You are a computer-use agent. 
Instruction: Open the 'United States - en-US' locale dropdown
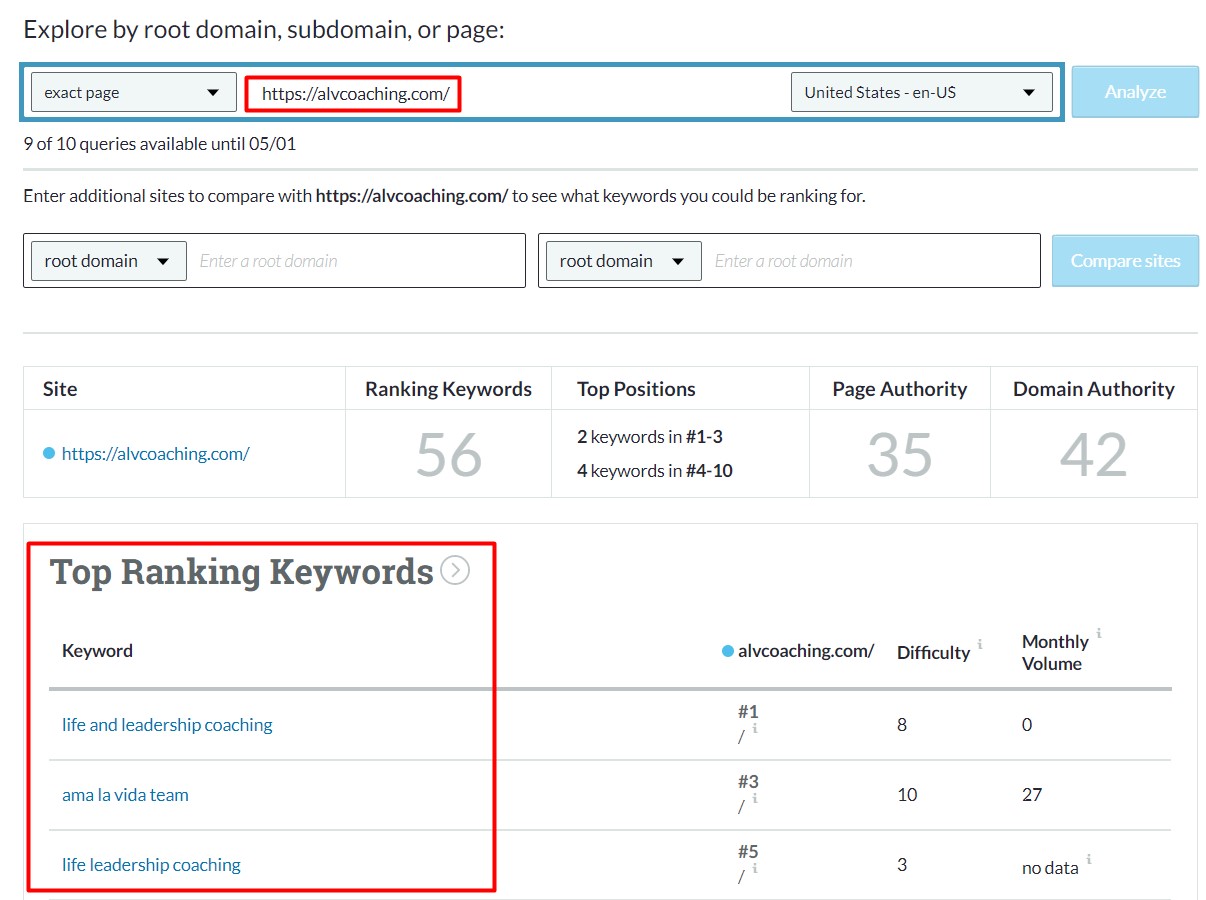921,92
